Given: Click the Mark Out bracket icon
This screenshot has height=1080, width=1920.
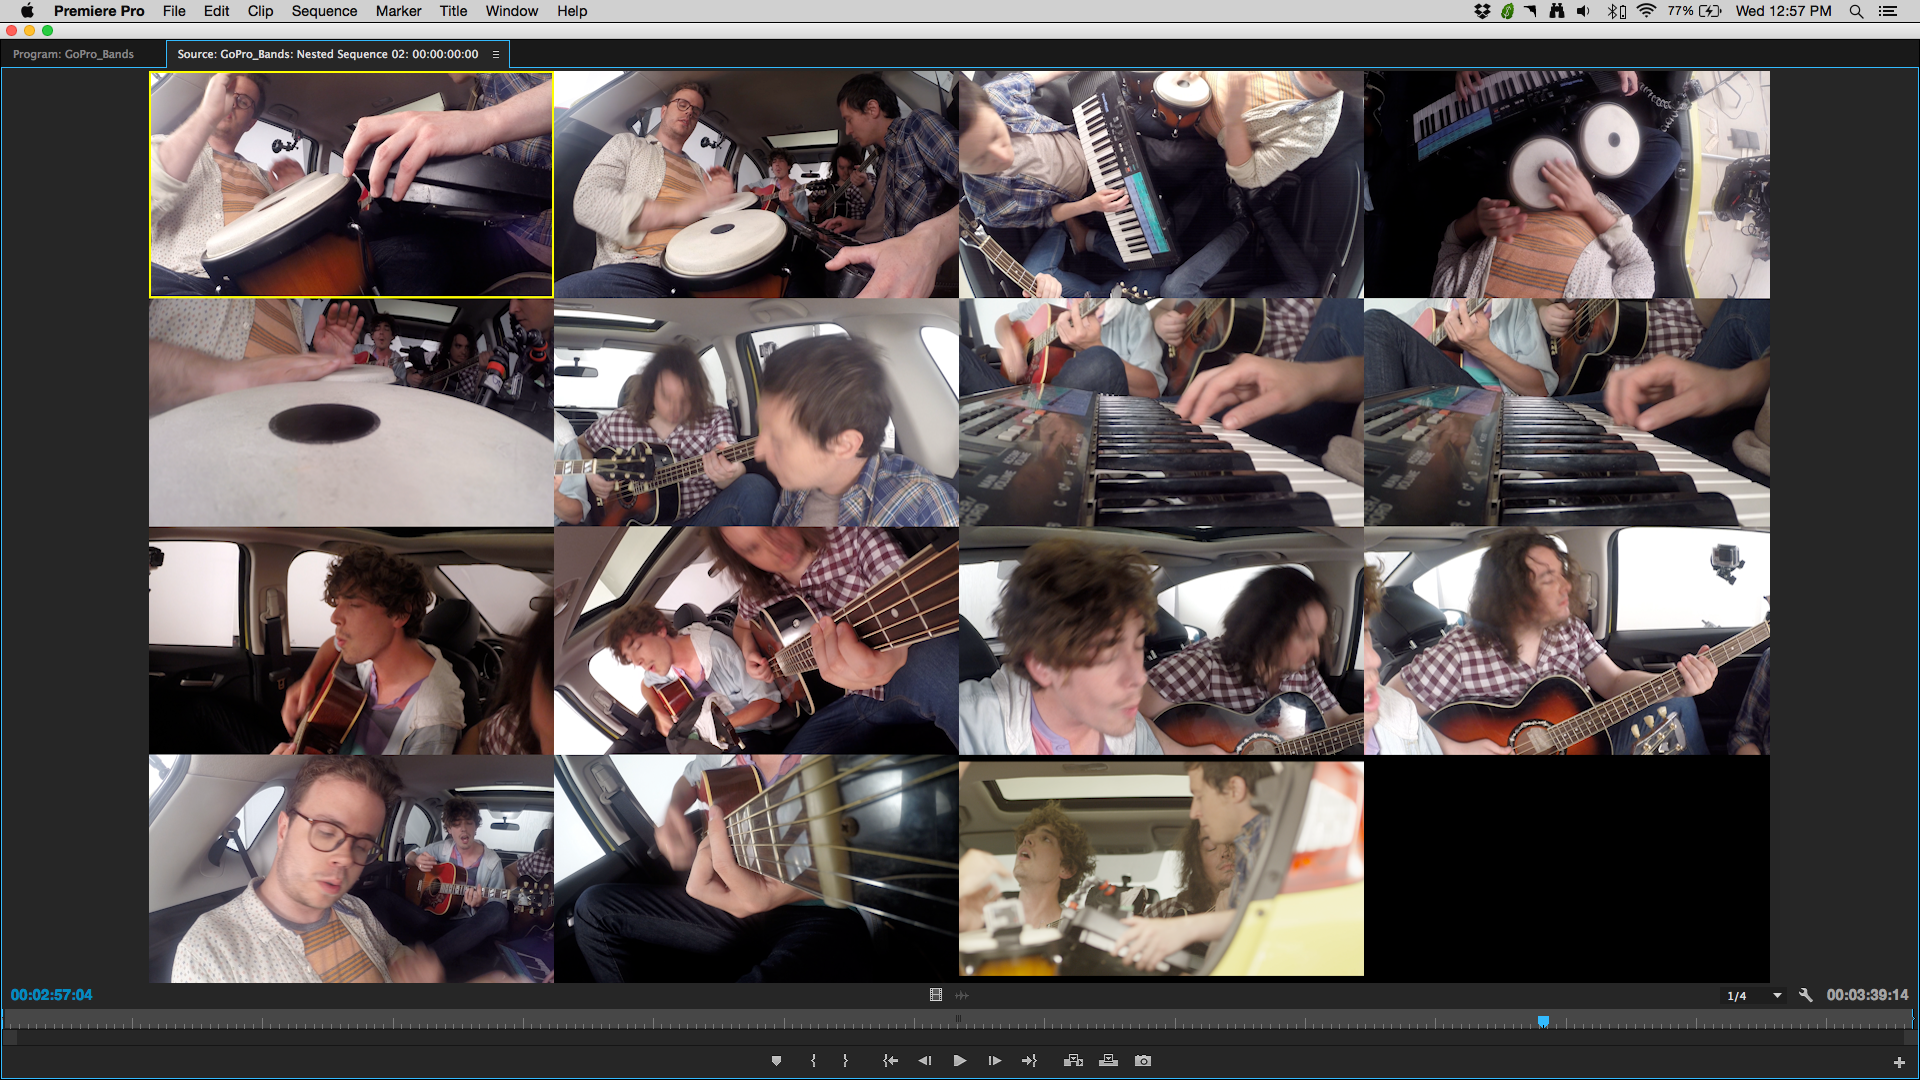Looking at the screenshot, I should click(x=846, y=1061).
